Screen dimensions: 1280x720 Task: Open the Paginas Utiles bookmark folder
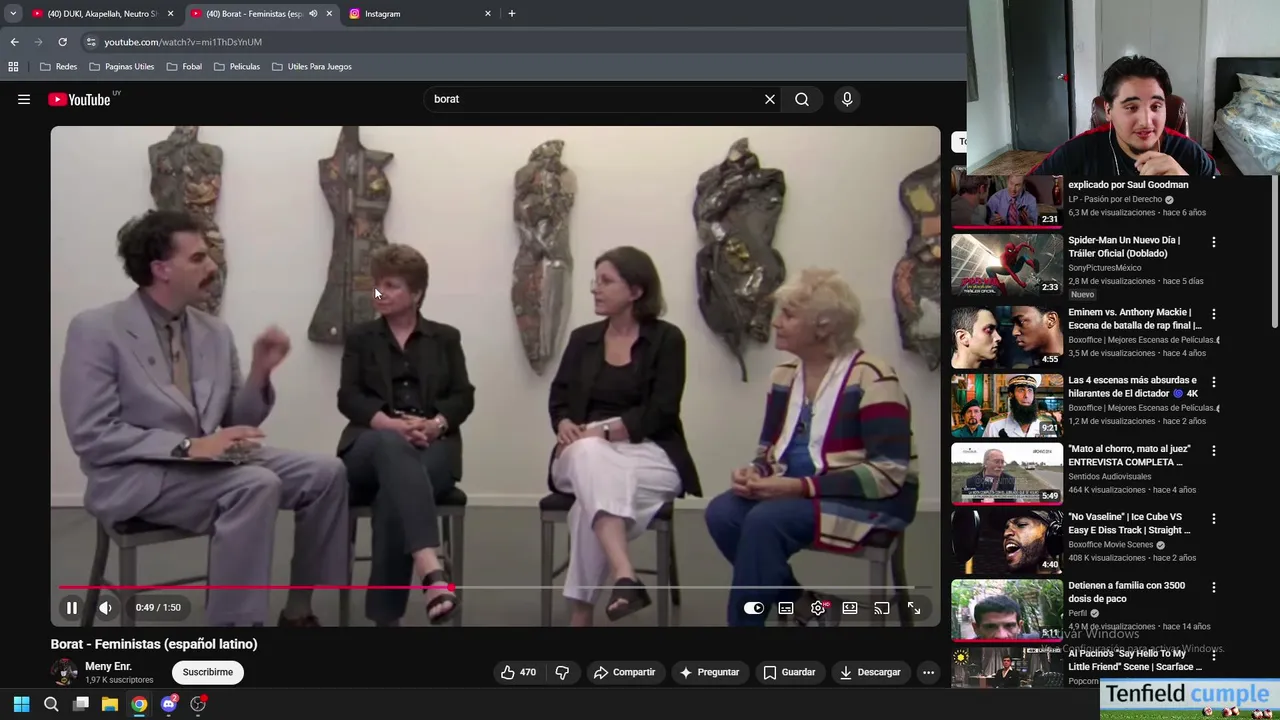[x=121, y=67]
